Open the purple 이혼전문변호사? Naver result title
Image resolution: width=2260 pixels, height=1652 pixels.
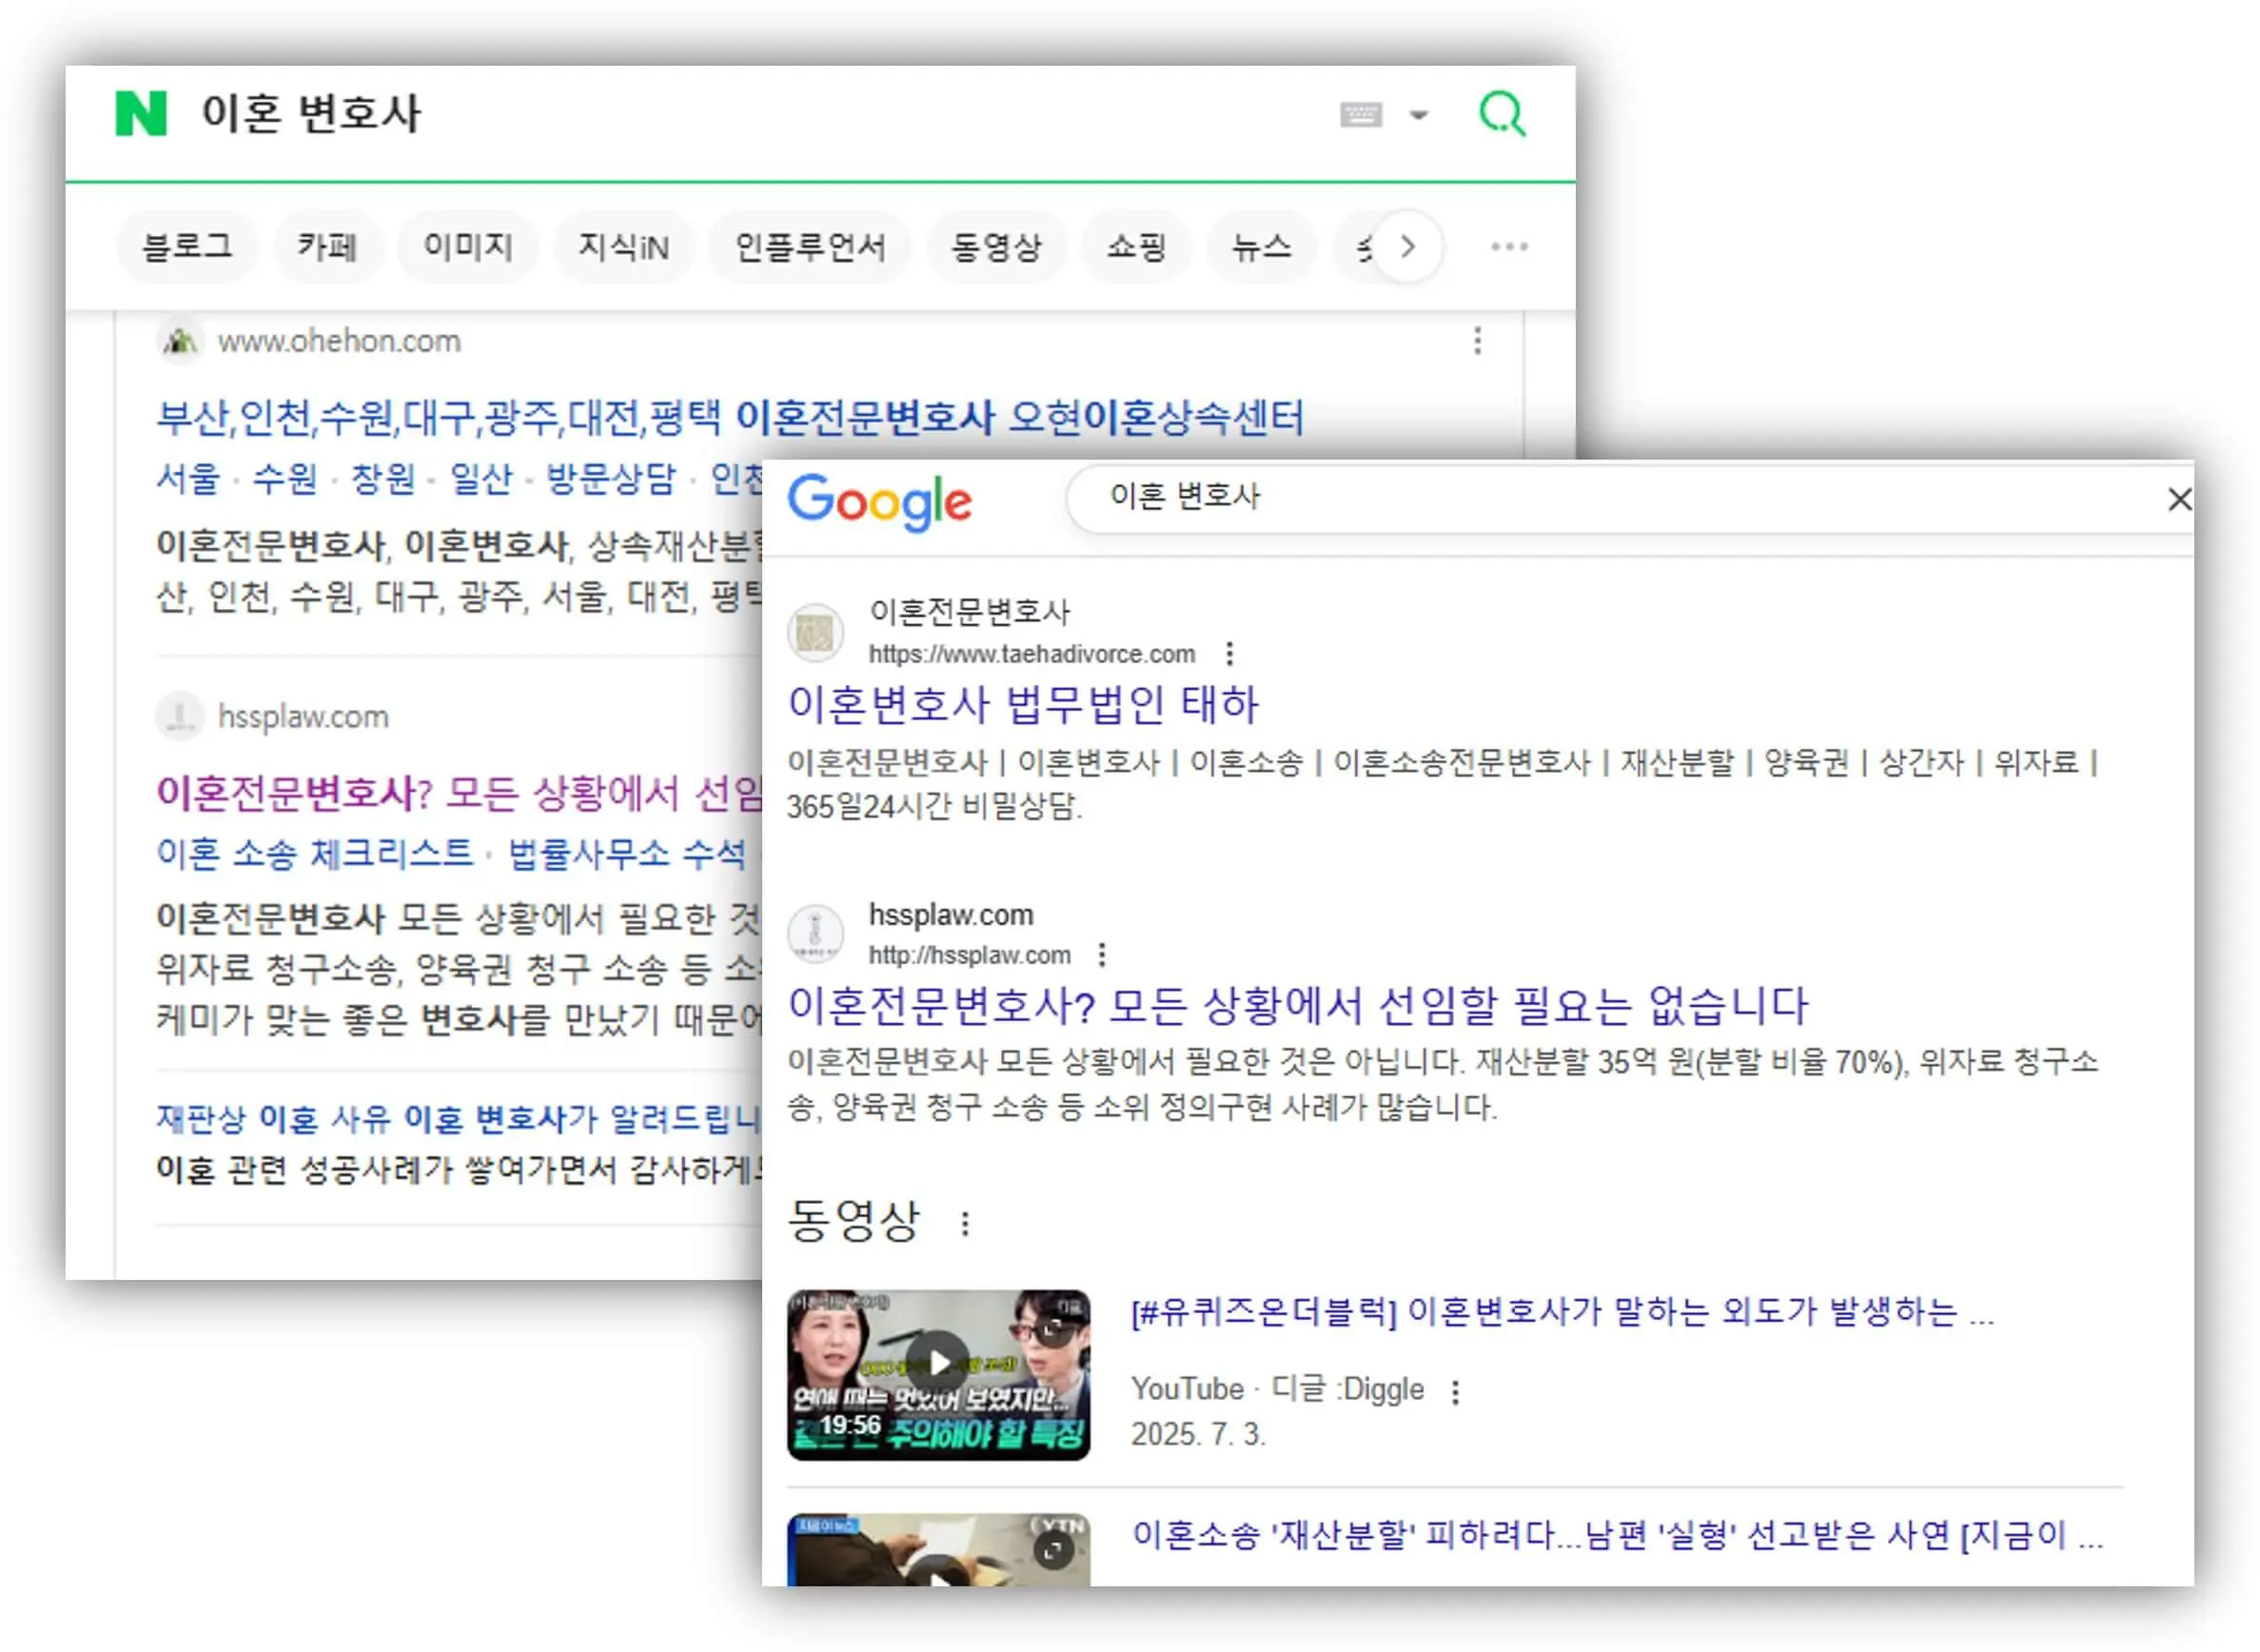[x=460, y=793]
